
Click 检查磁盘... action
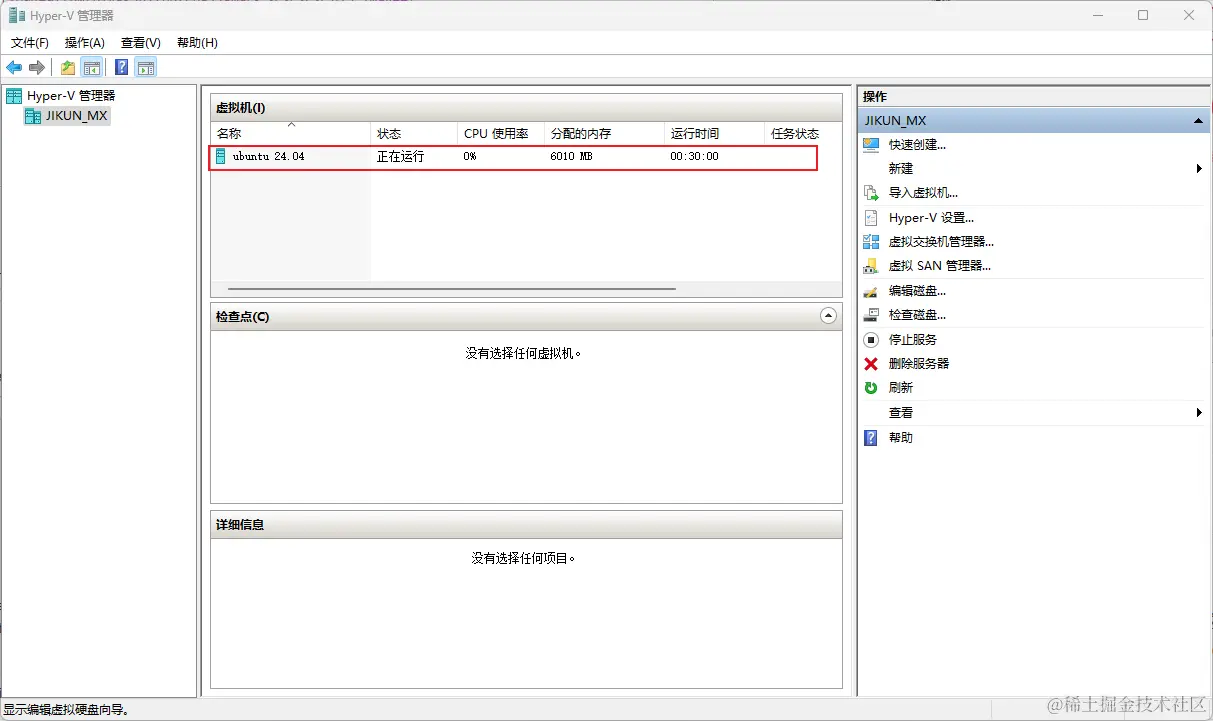pyautogui.click(x=917, y=315)
